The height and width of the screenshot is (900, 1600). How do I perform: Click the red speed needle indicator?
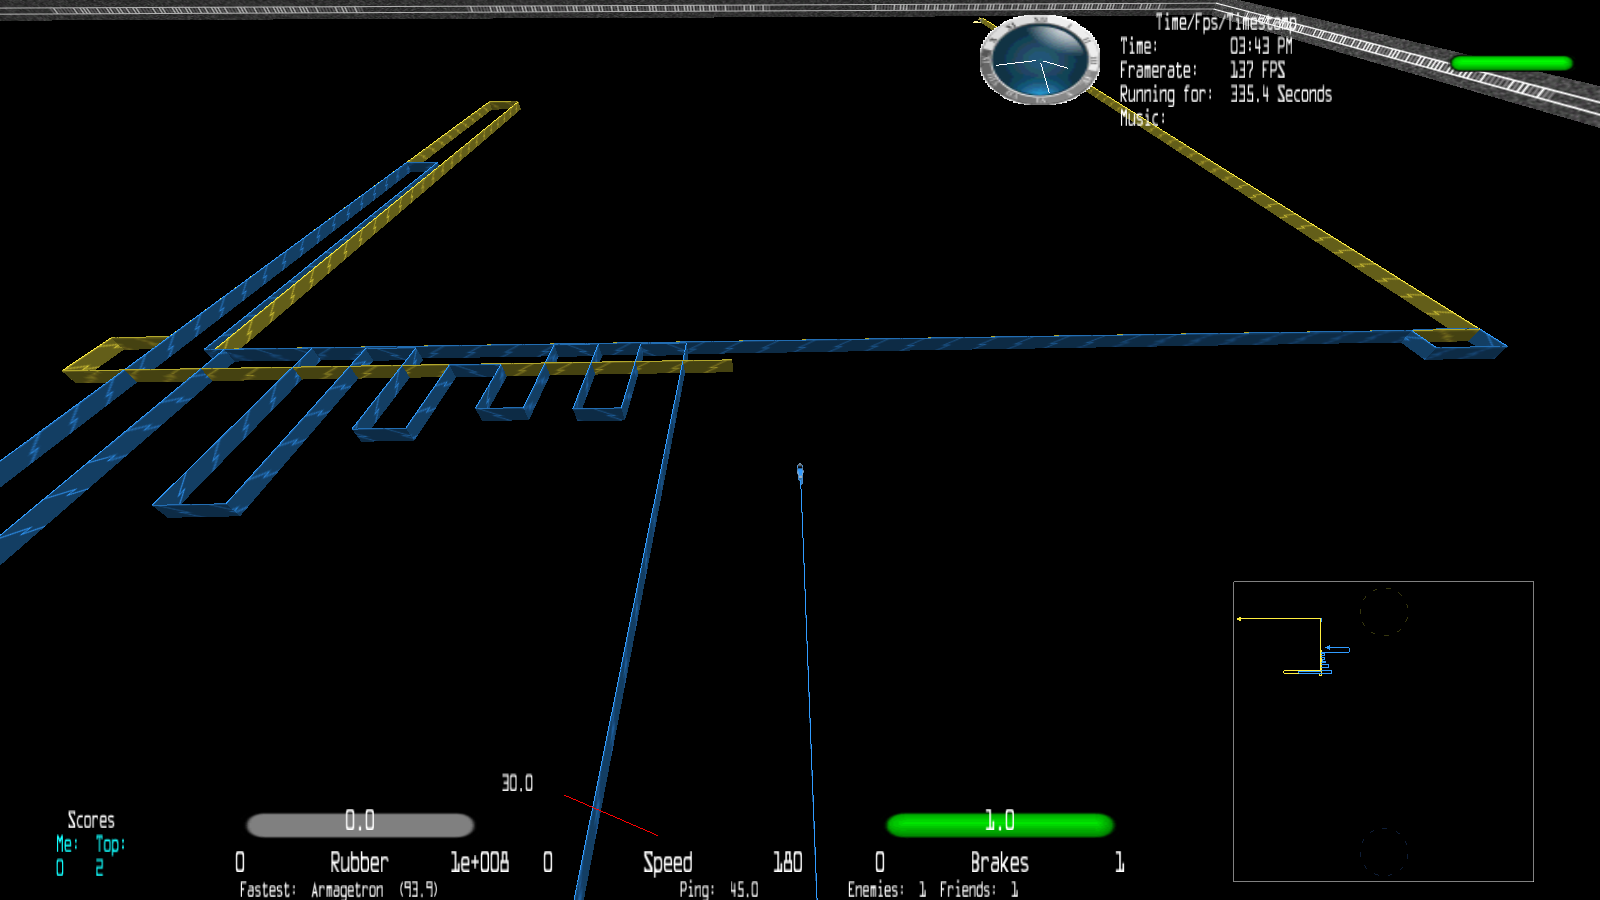[x=611, y=816]
